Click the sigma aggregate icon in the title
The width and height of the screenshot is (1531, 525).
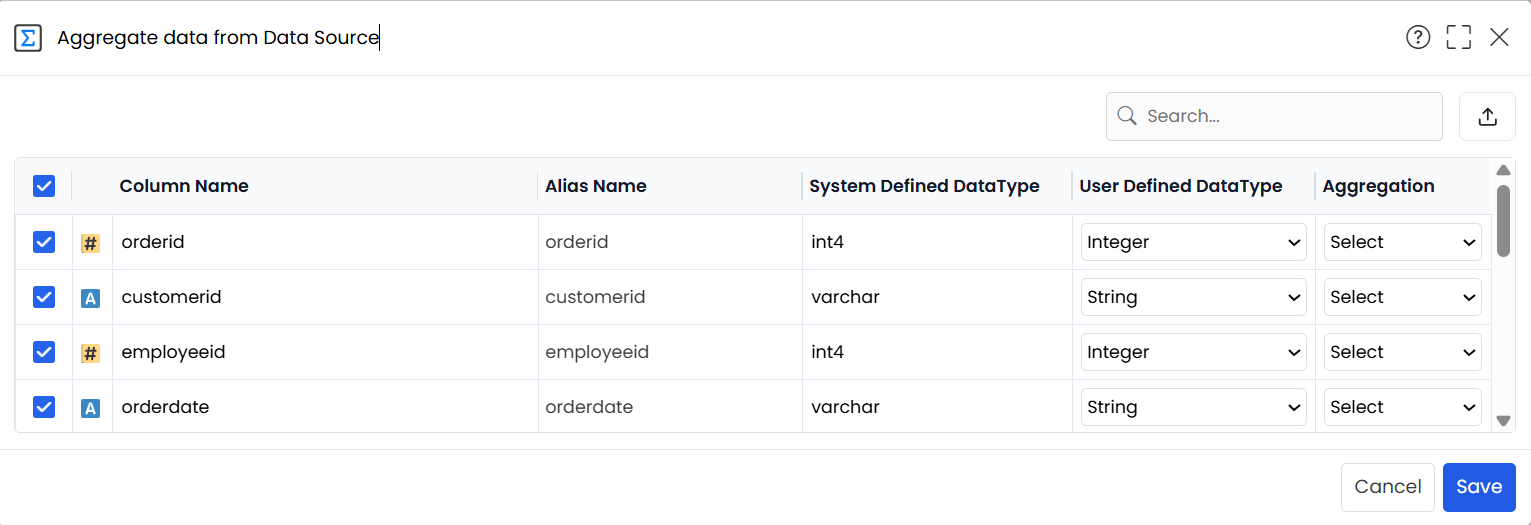28,38
